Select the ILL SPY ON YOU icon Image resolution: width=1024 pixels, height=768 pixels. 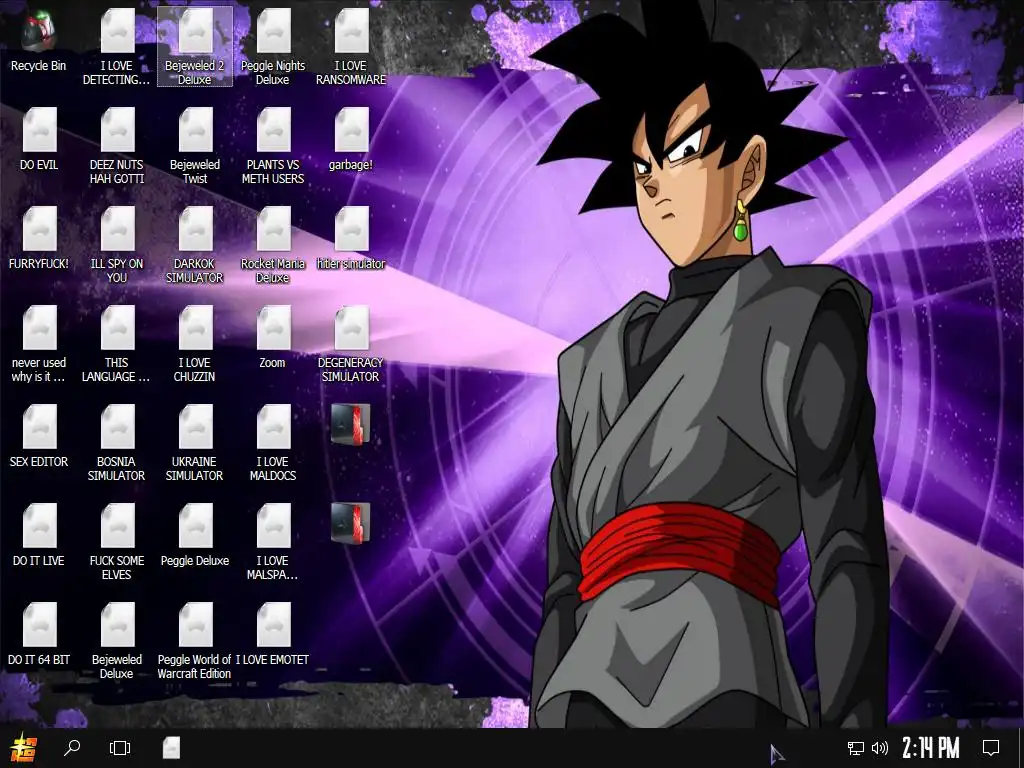point(116,245)
